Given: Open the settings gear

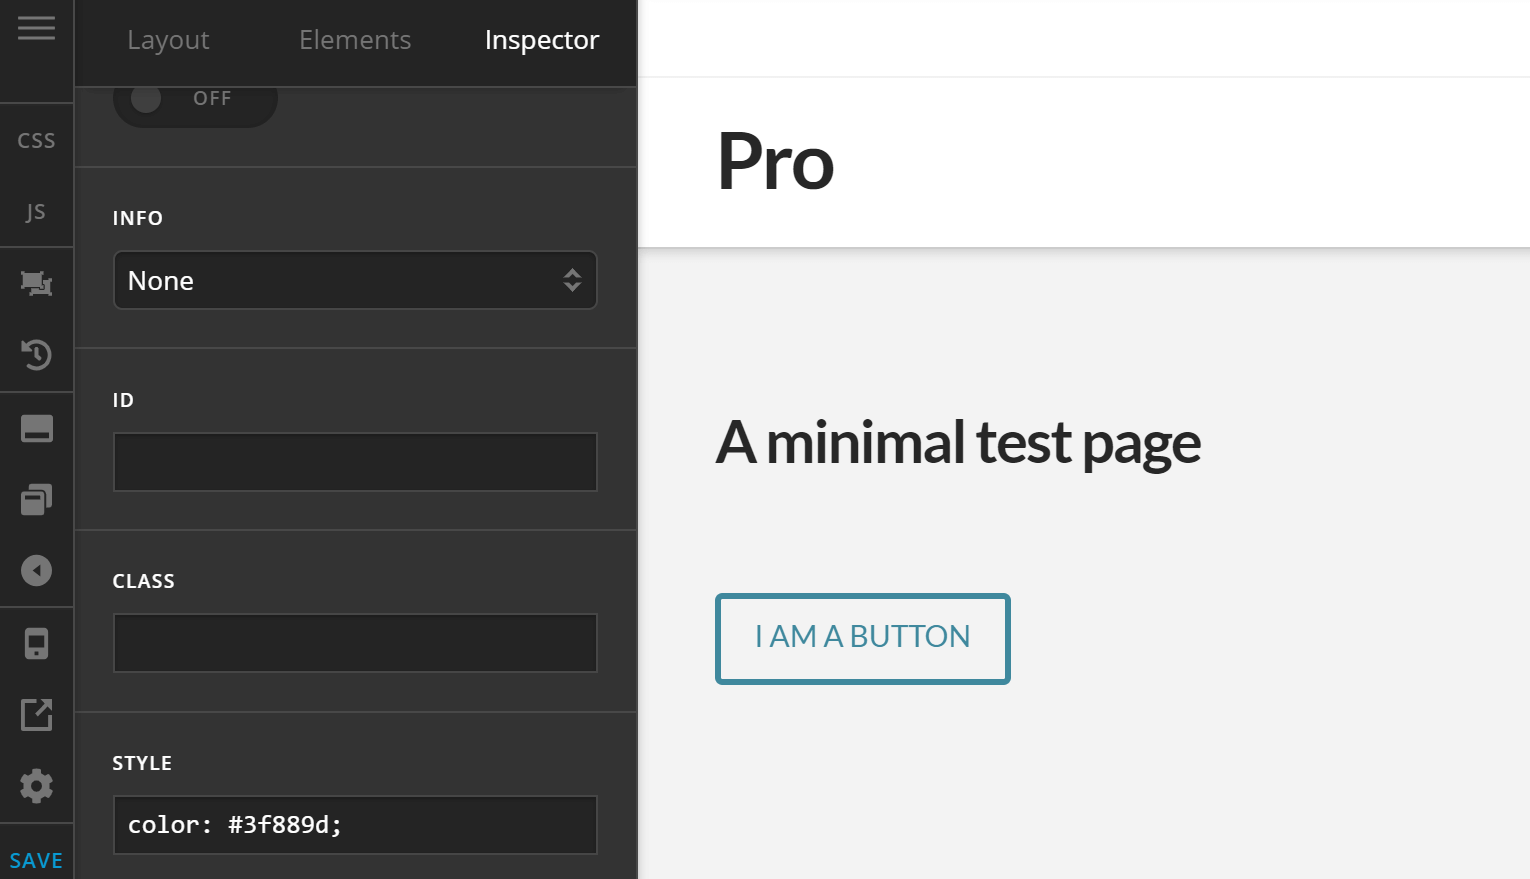Looking at the screenshot, I should pyautogui.click(x=36, y=786).
